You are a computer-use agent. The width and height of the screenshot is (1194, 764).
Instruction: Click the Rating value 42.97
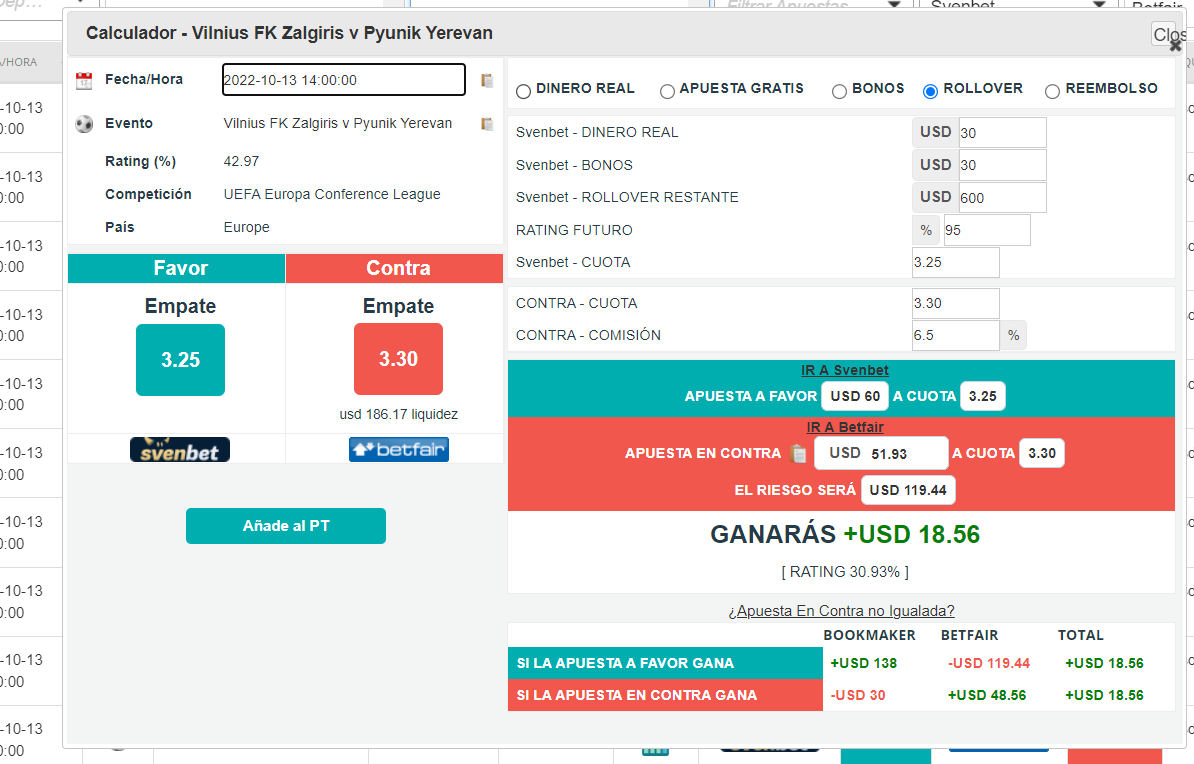pyautogui.click(x=241, y=161)
